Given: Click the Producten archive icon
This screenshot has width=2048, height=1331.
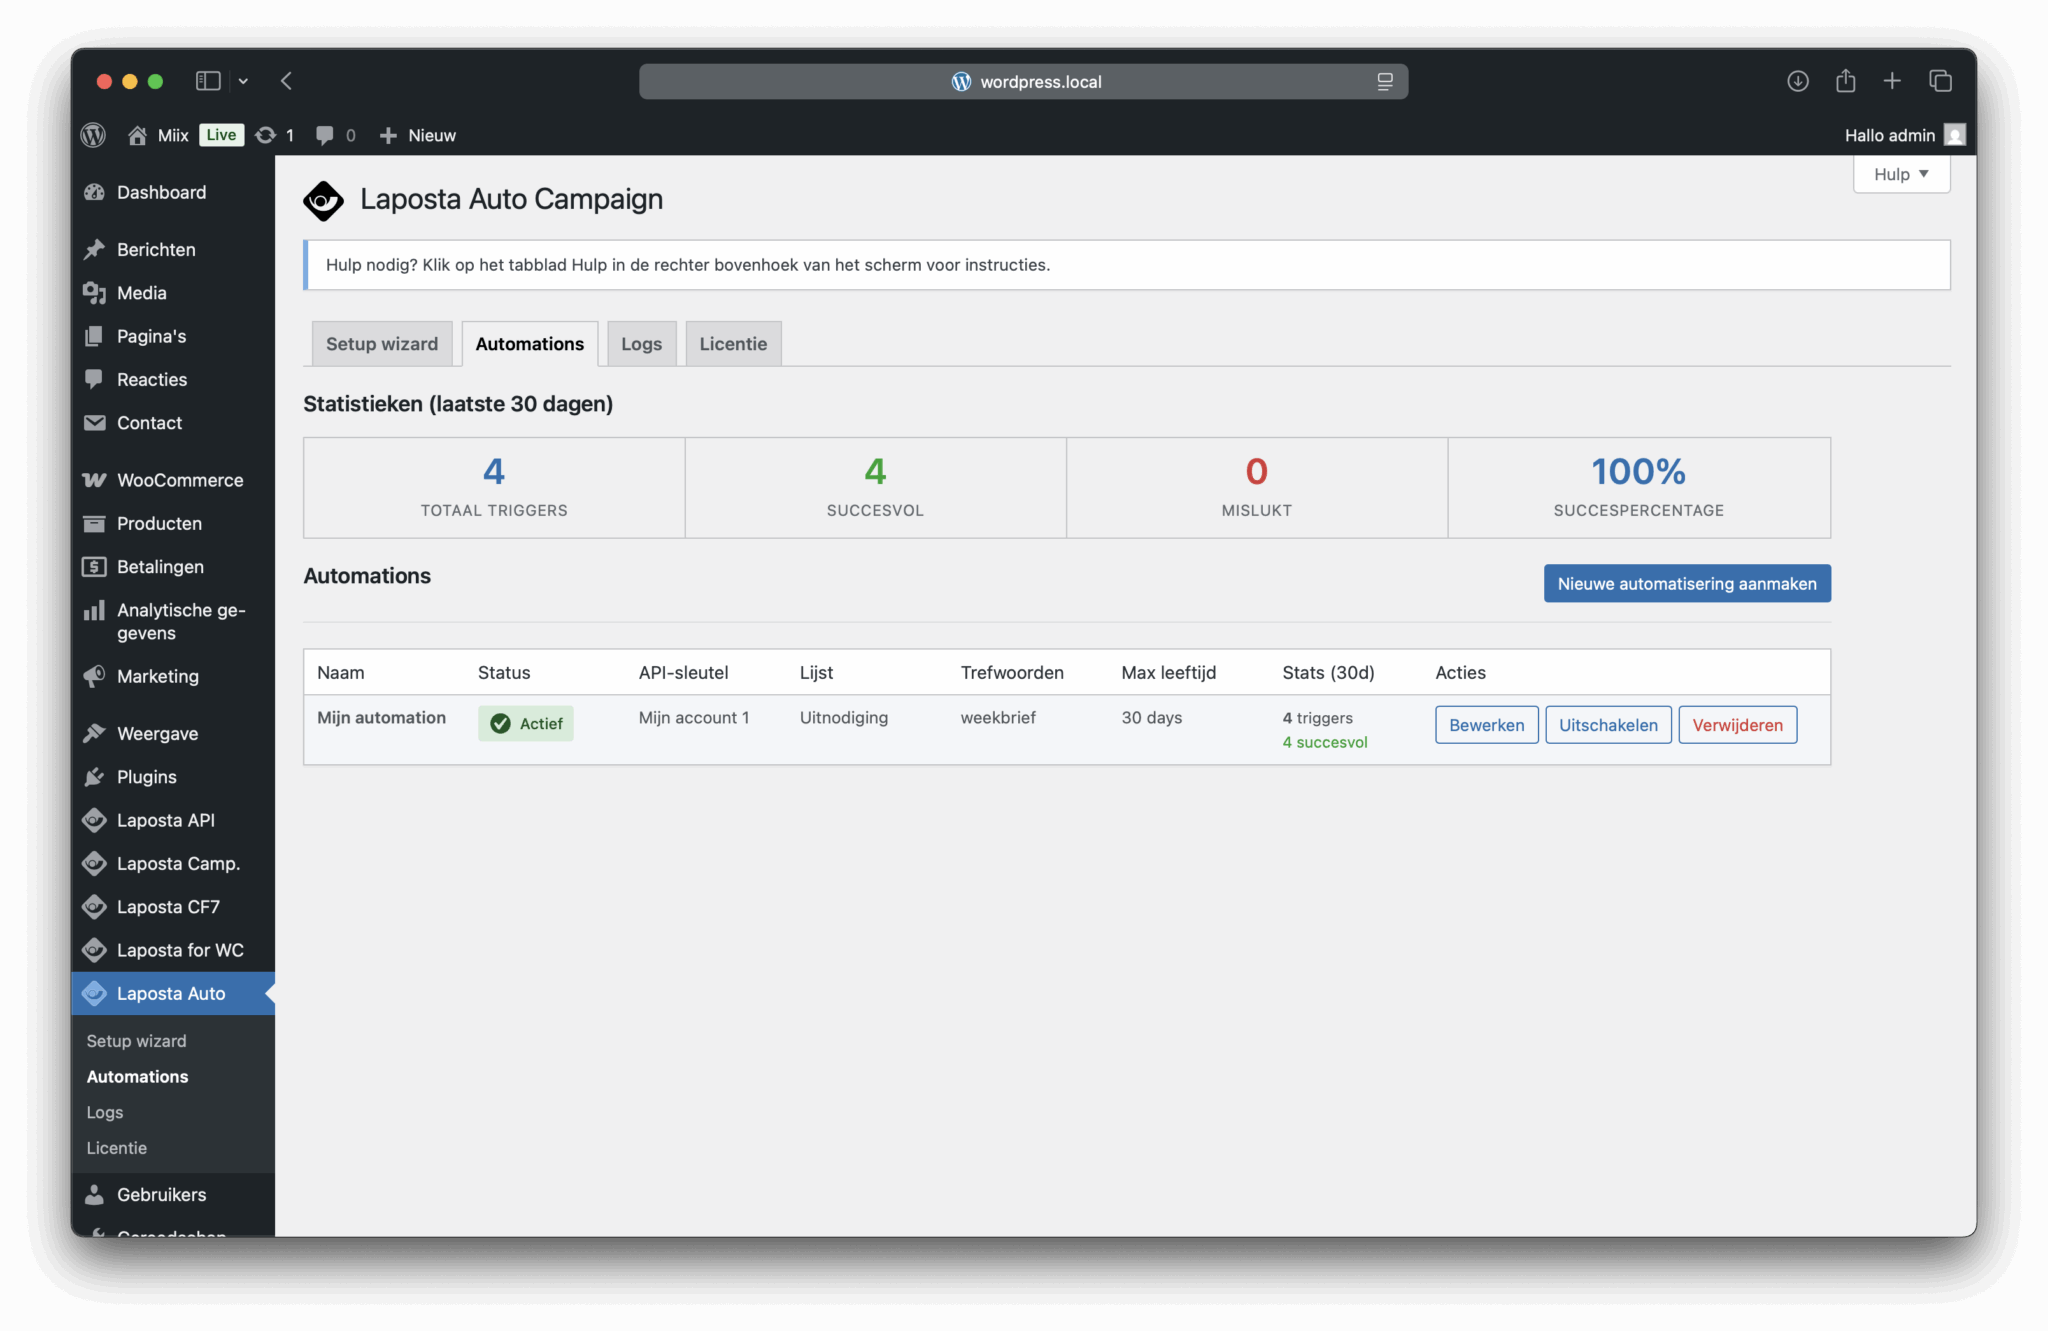Looking at the screenshot, I should click(x=94, y=523).
